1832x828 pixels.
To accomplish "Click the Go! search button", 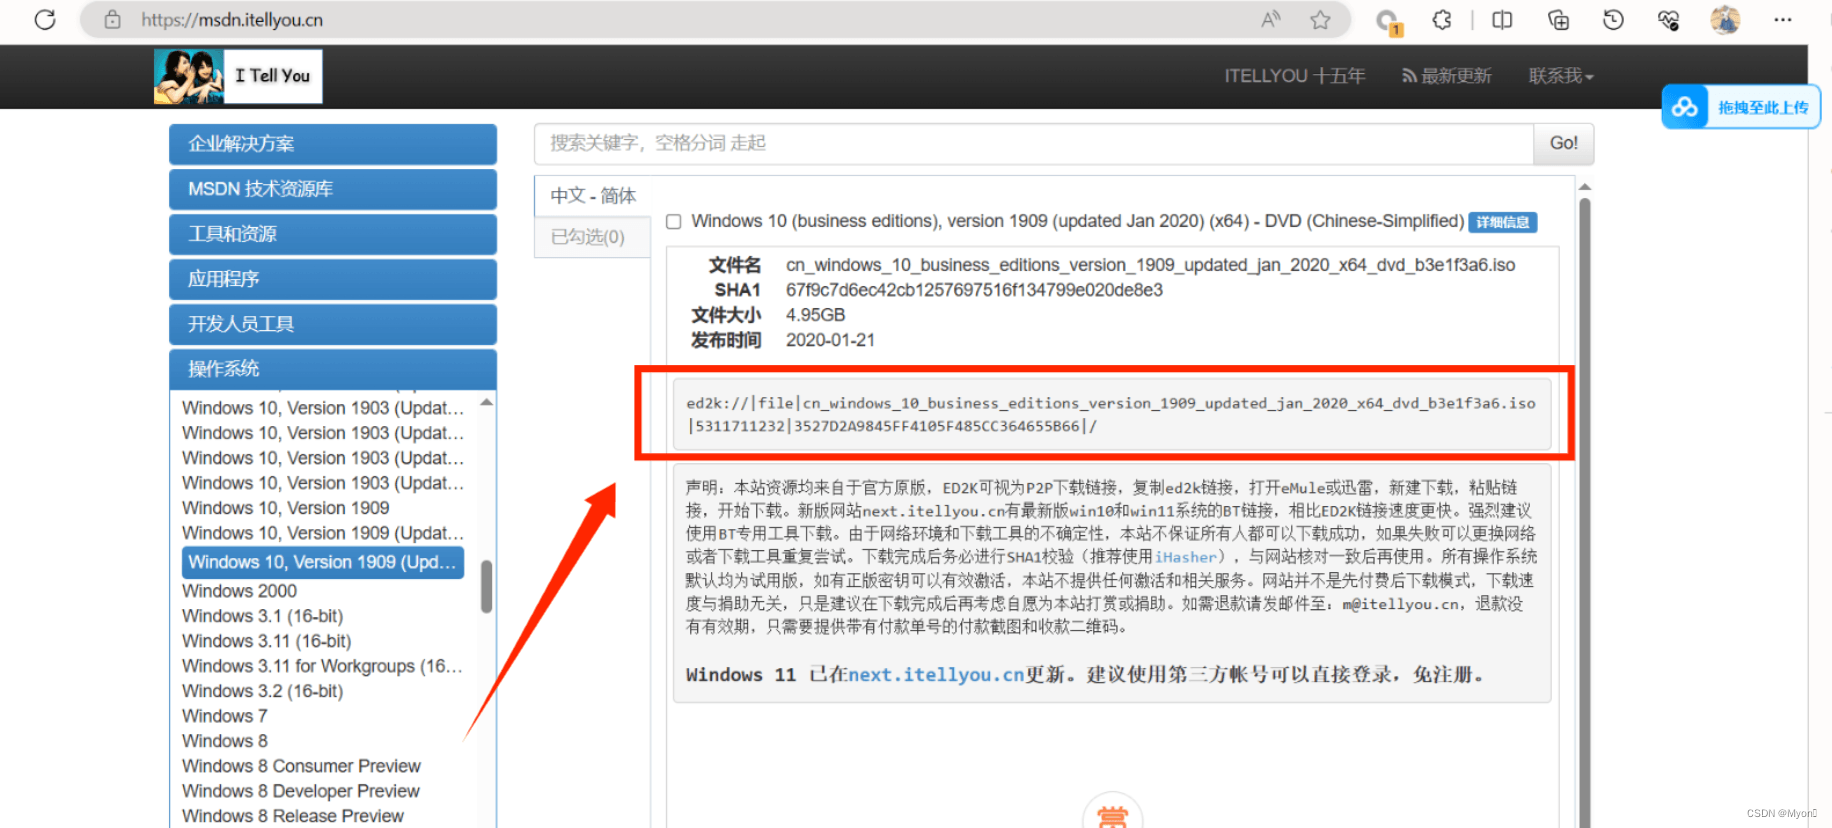I will tap(1564, 144).
